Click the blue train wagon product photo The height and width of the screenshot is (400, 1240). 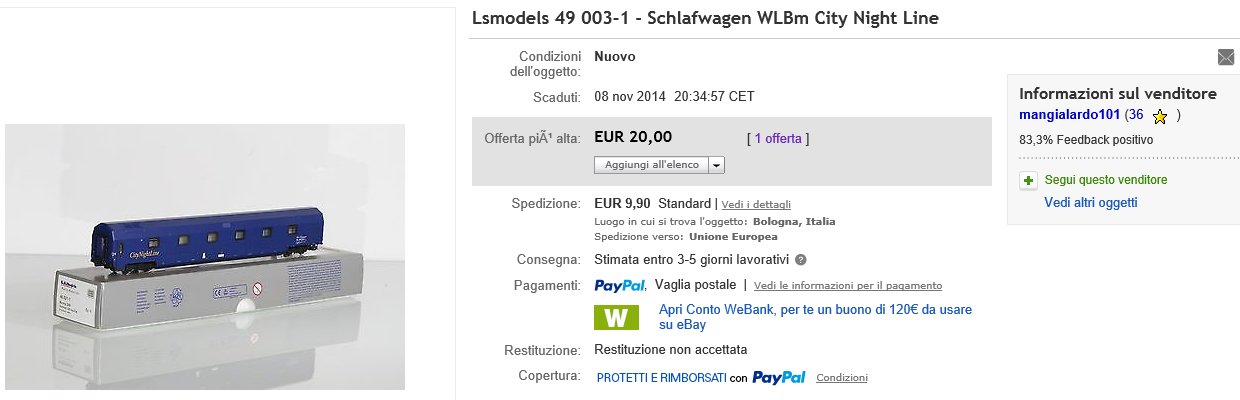205,256
